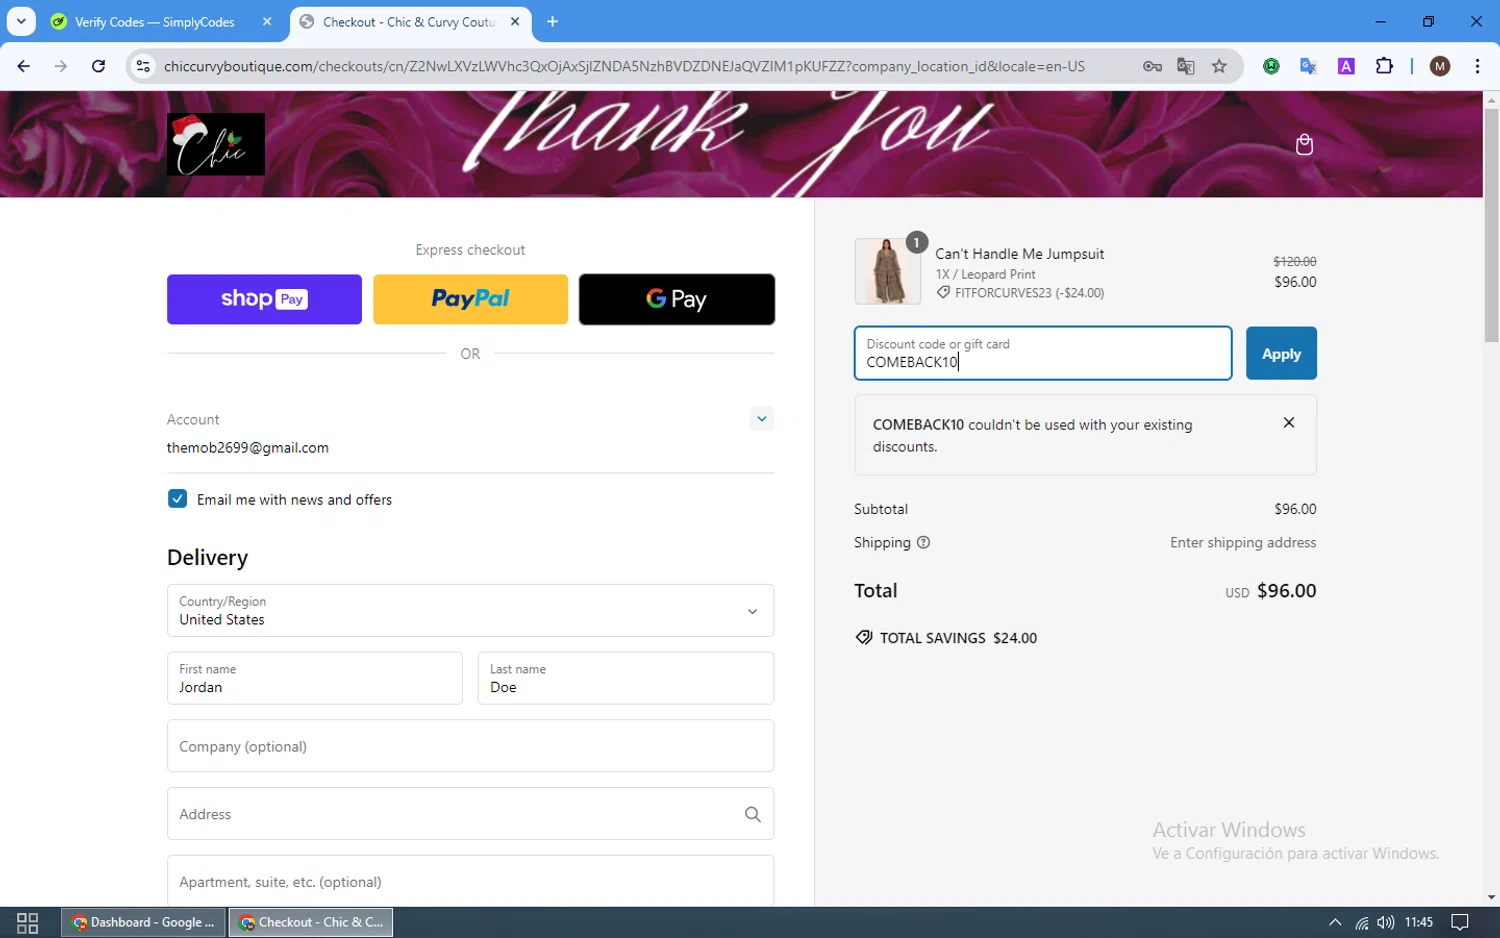The width and height of the screenshot is (1500, 938).
Task: Apply the COMEBACK10 discount code
Action: point(1281,353)
